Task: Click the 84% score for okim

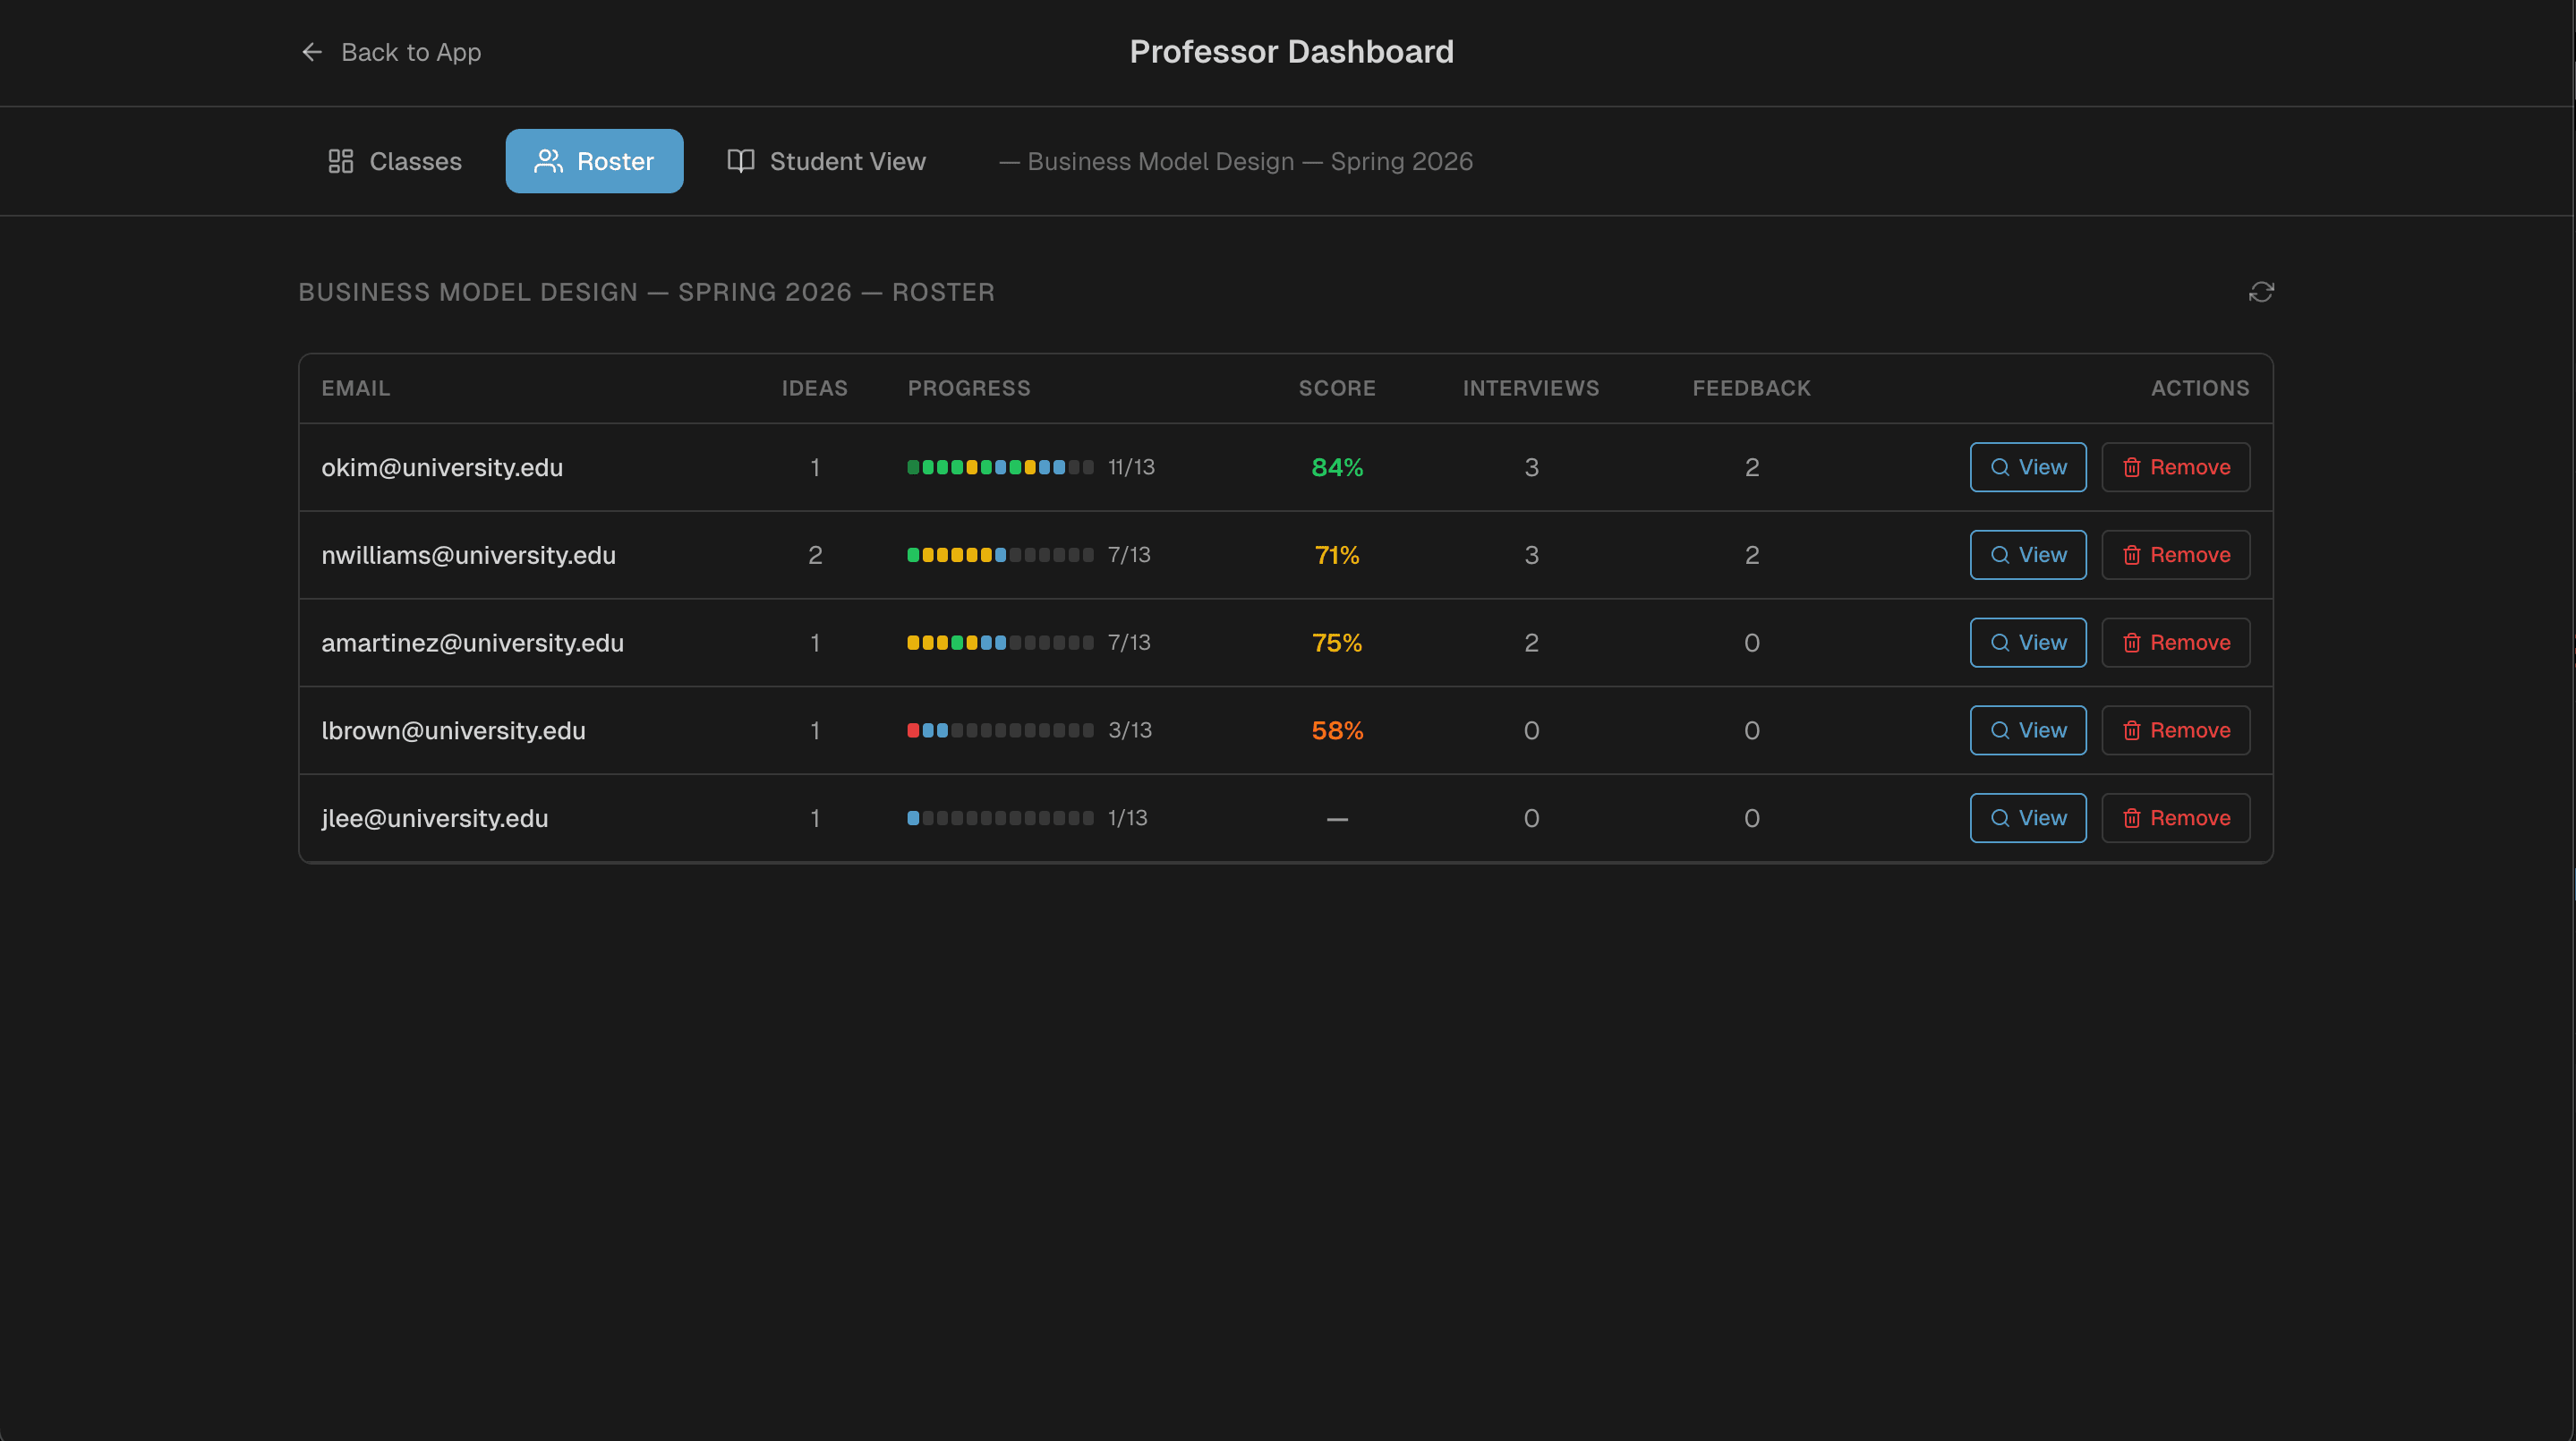Action: 1337,467
